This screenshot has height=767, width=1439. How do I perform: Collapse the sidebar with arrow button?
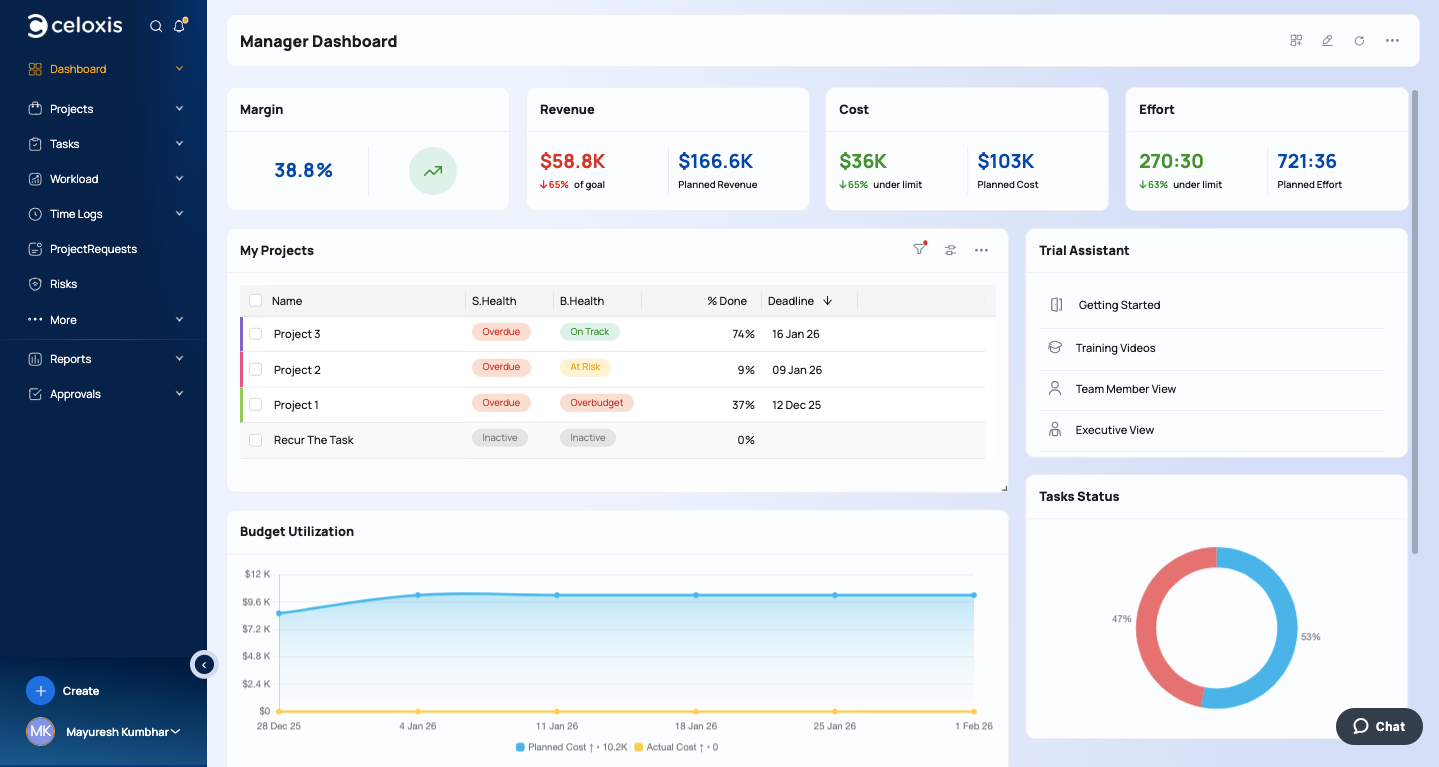click(x=204, y=664)
